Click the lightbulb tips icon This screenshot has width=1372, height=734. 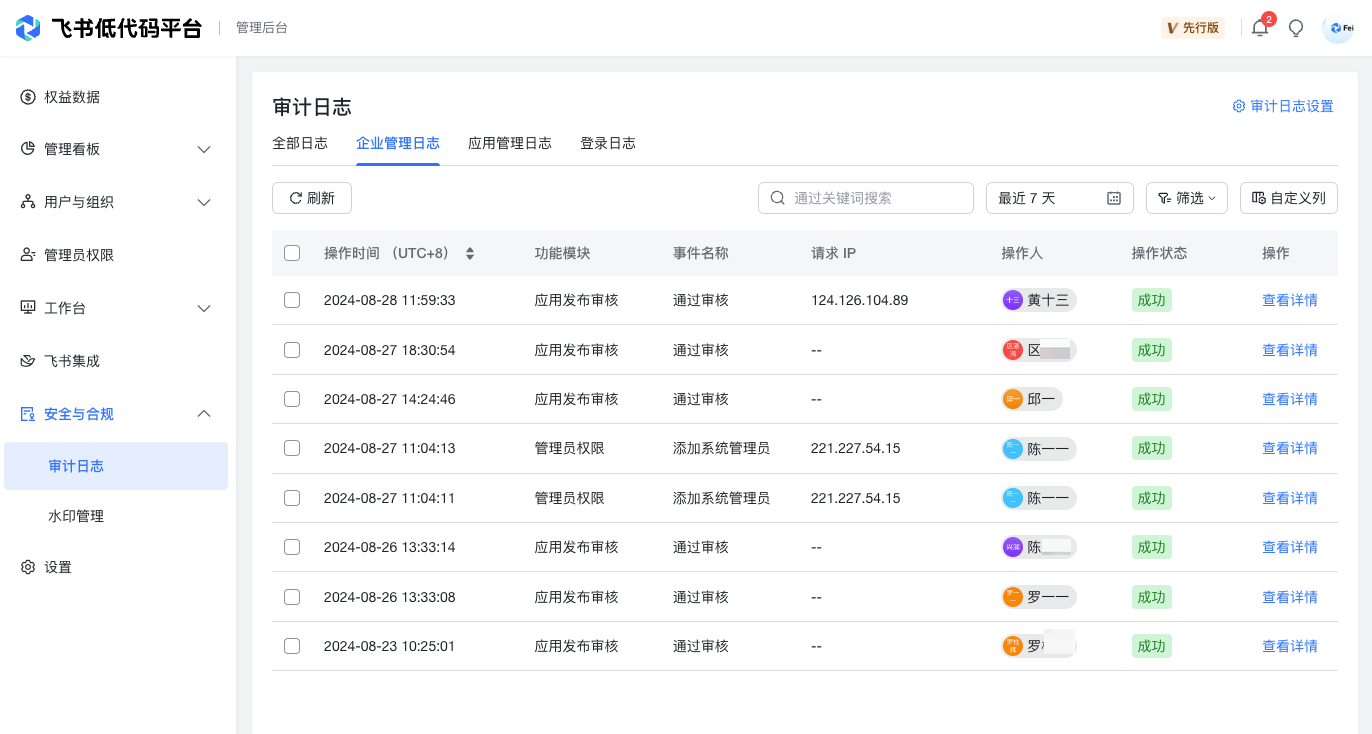point(1296,28)
